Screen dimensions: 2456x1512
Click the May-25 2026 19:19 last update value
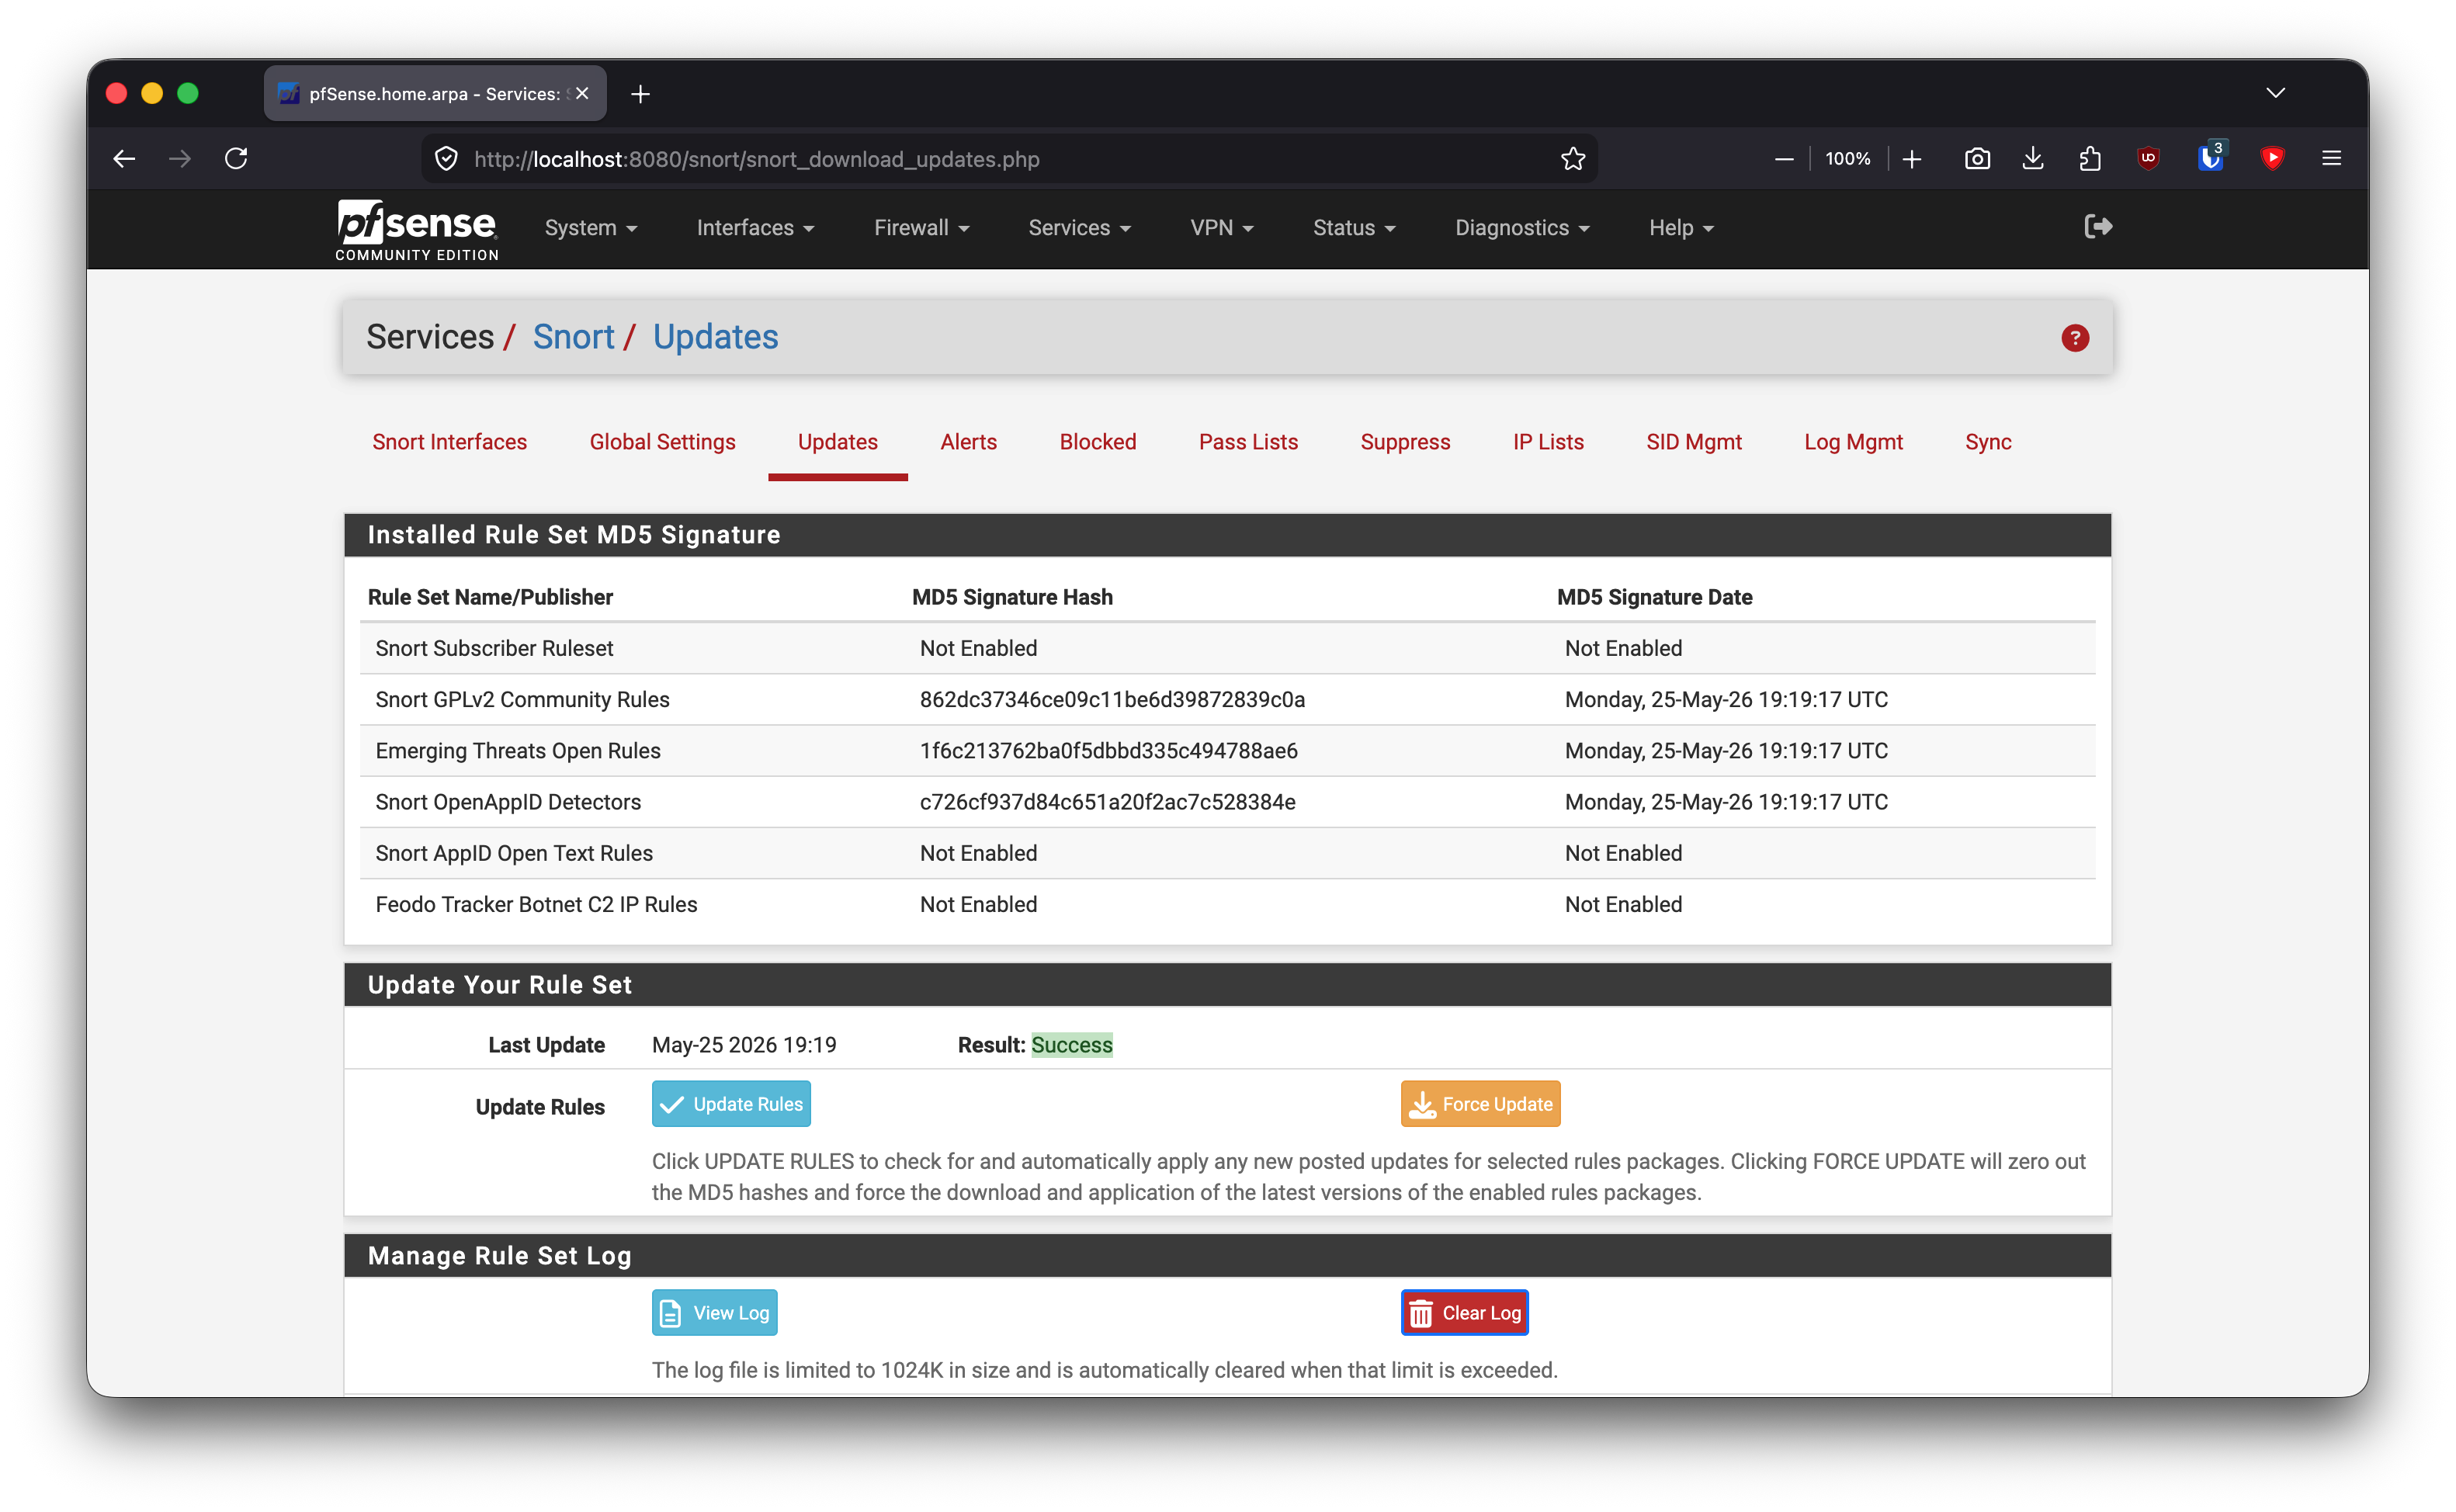744,1045
